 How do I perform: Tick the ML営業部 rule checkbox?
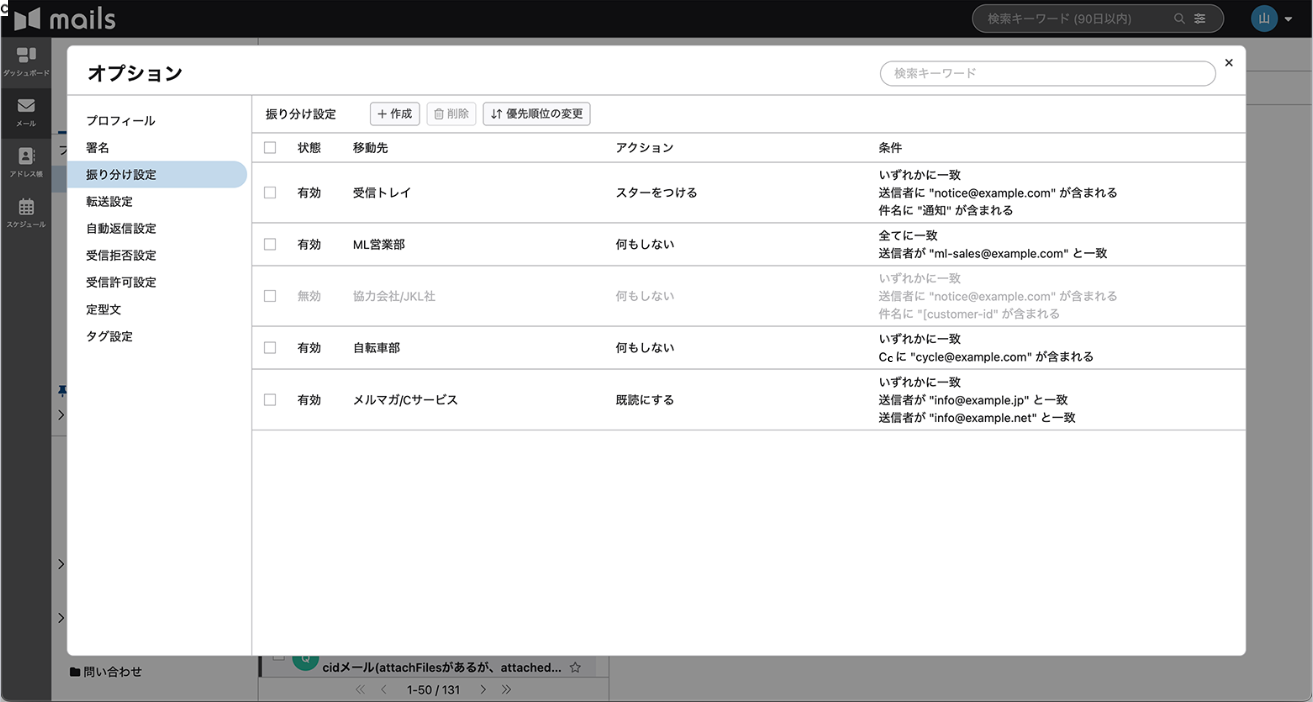click(x=270, y=245)
